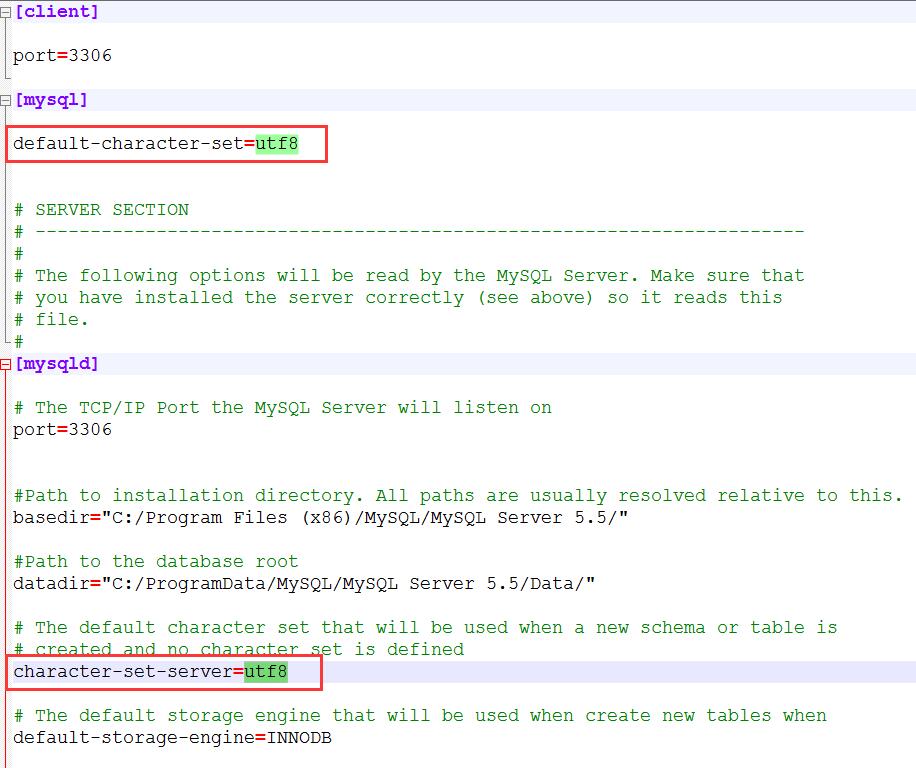Click the dashed separator comment line
This screenshot has height=768, width=916.
409,232
